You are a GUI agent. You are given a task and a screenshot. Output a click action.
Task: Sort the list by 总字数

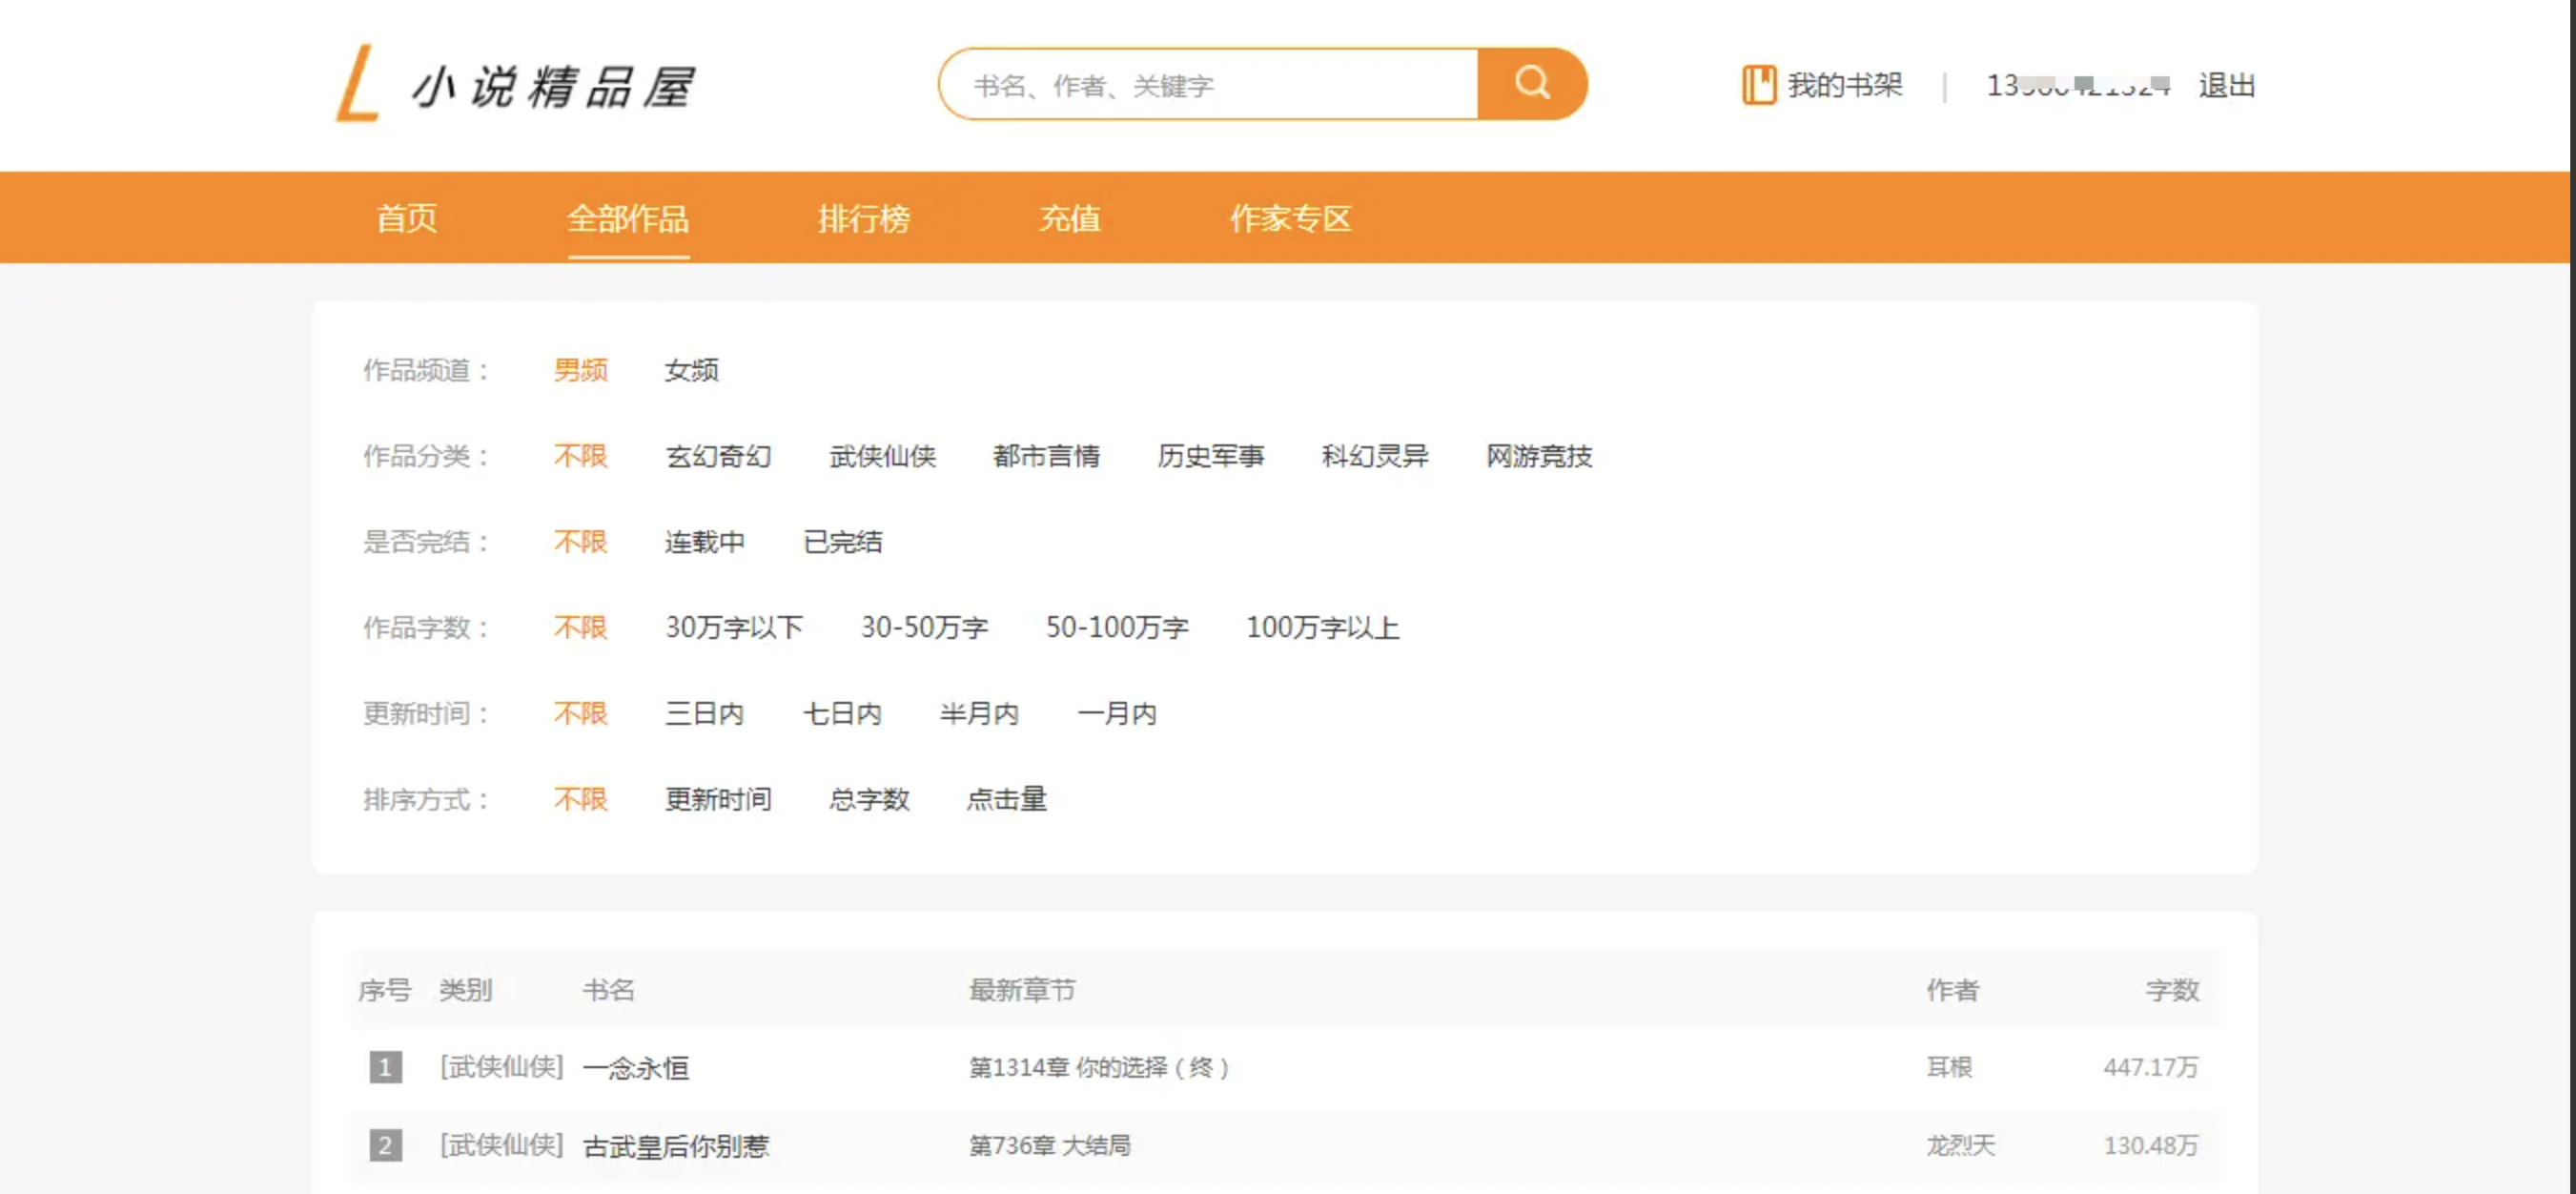point(869,800)
